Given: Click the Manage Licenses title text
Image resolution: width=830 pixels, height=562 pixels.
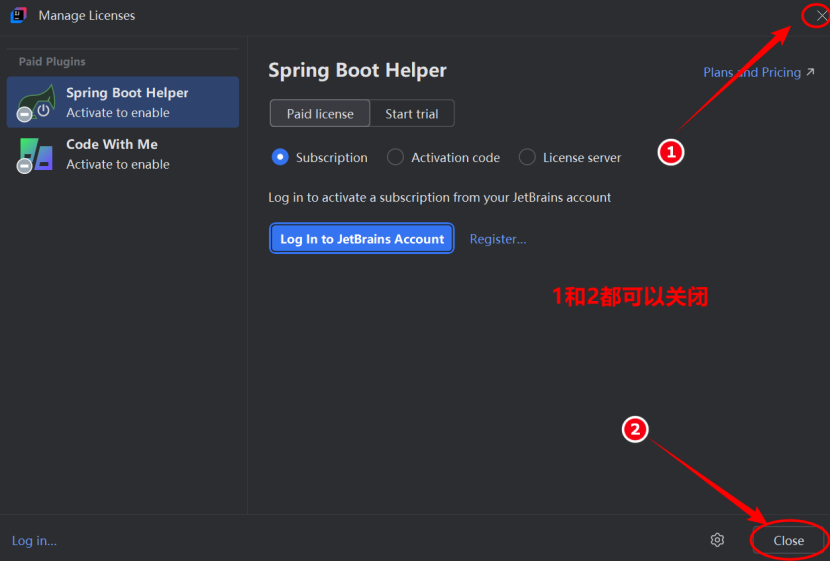Looking at the screenshot, I should [87, 16].
